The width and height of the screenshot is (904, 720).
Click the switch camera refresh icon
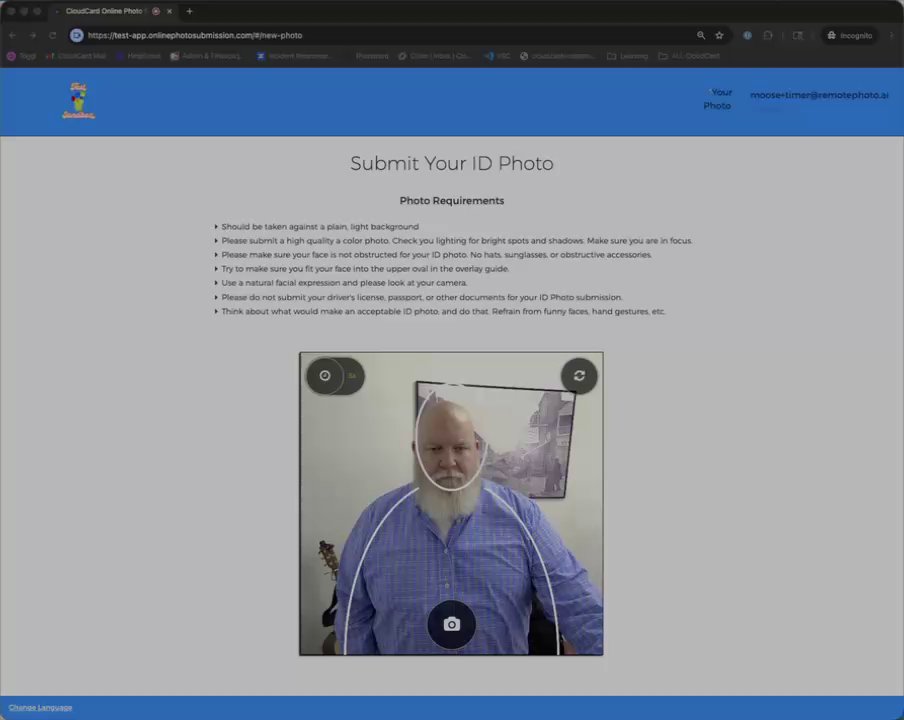click(579, 376)
